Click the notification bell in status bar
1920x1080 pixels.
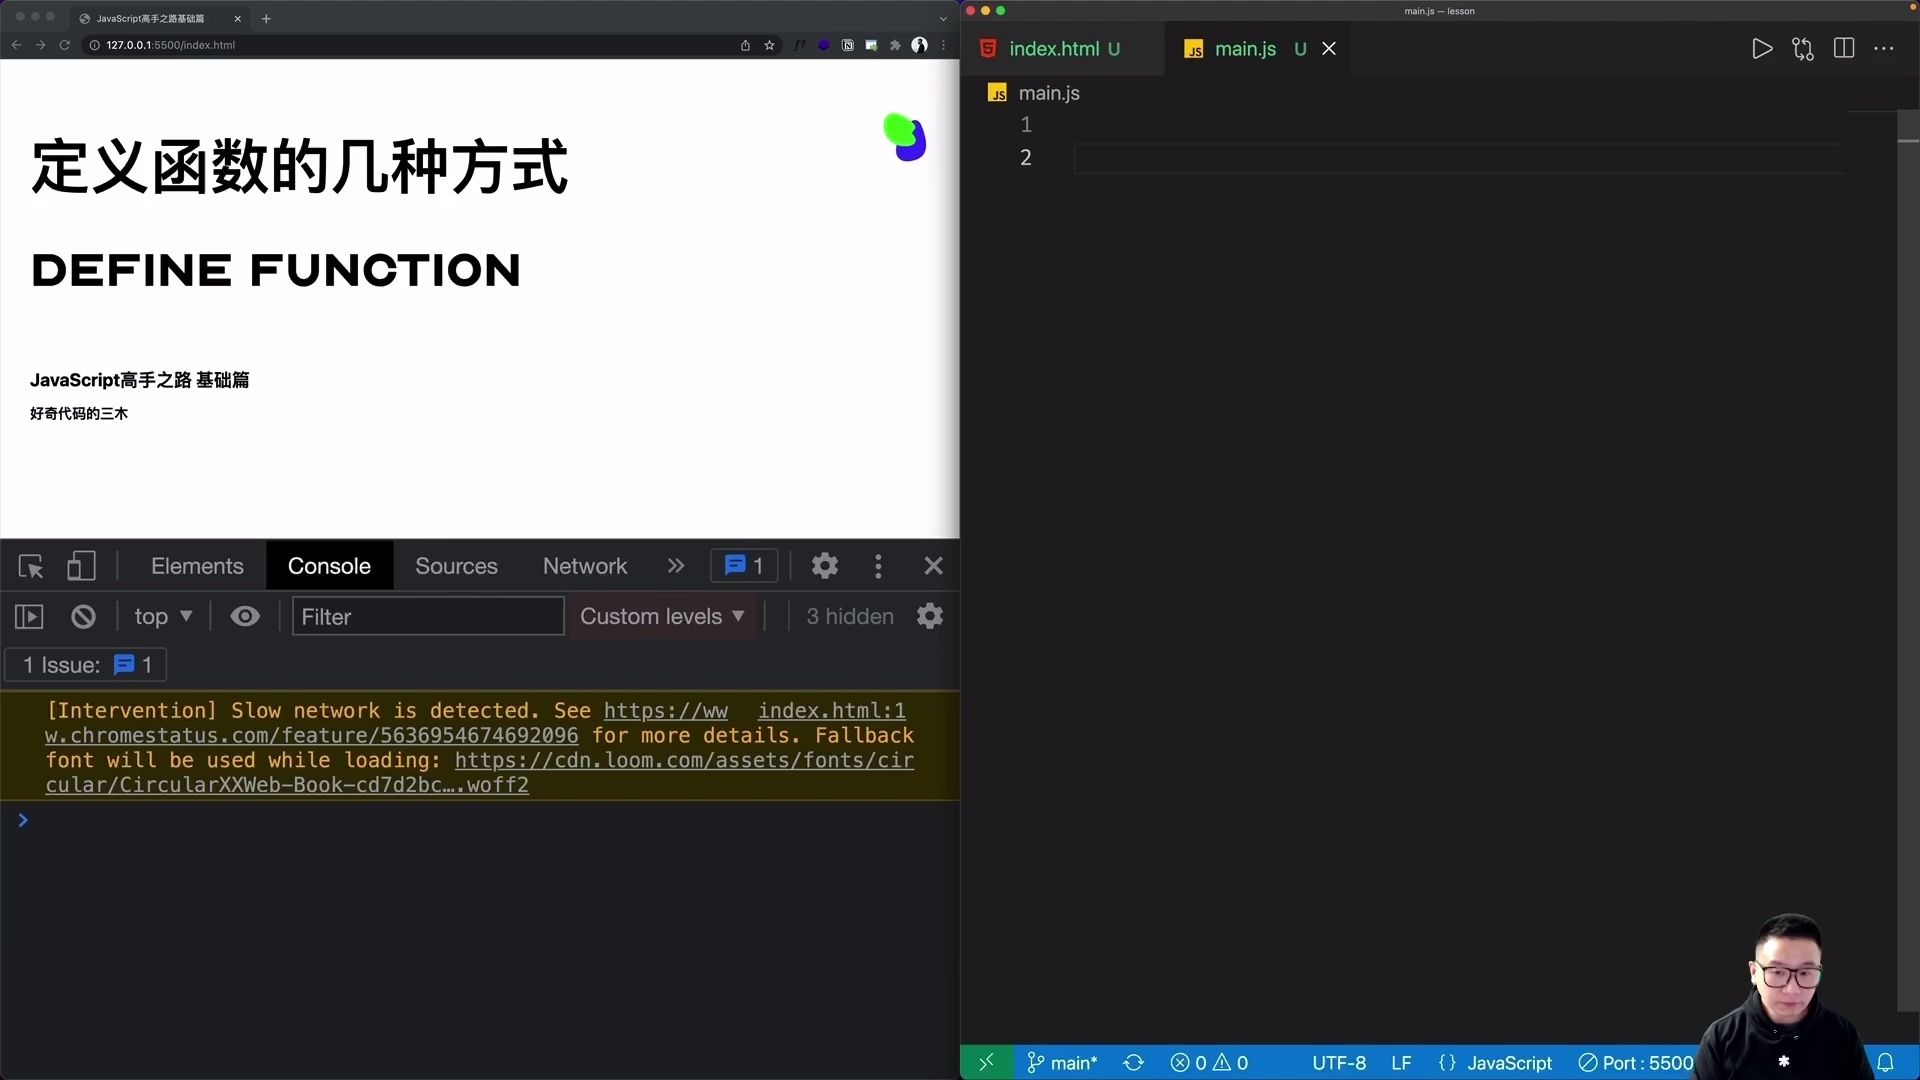tap(1886, 1063)
